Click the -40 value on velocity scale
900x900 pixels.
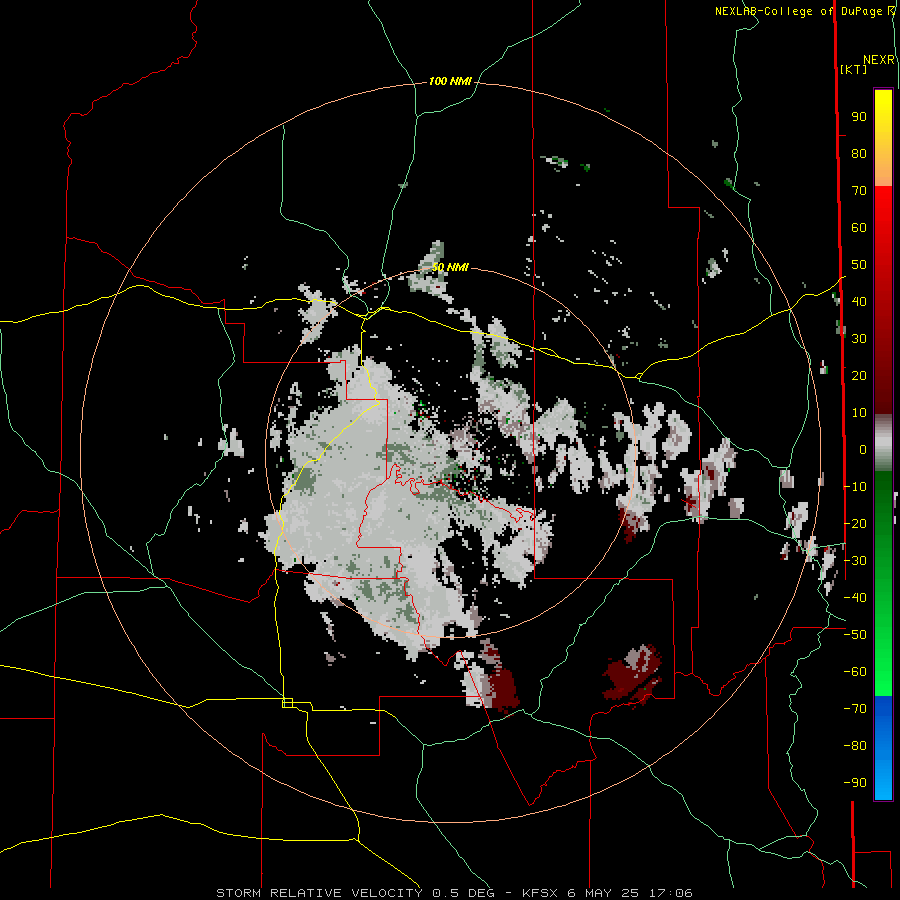855,598
